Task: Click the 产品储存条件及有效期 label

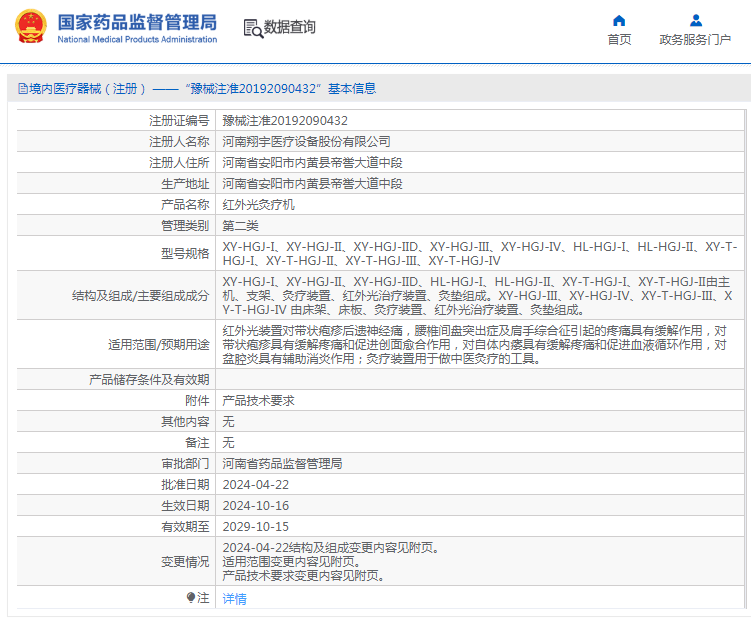Action: tap(149, 380)
